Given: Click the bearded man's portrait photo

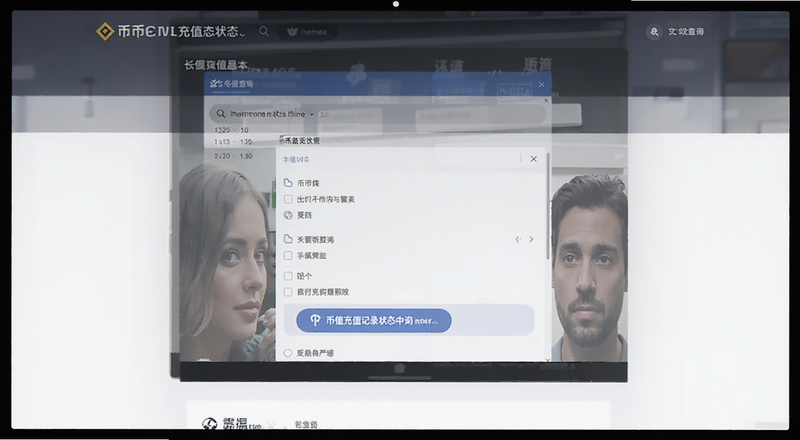Looking at the screenshot, I should click(x=589, y=268).
